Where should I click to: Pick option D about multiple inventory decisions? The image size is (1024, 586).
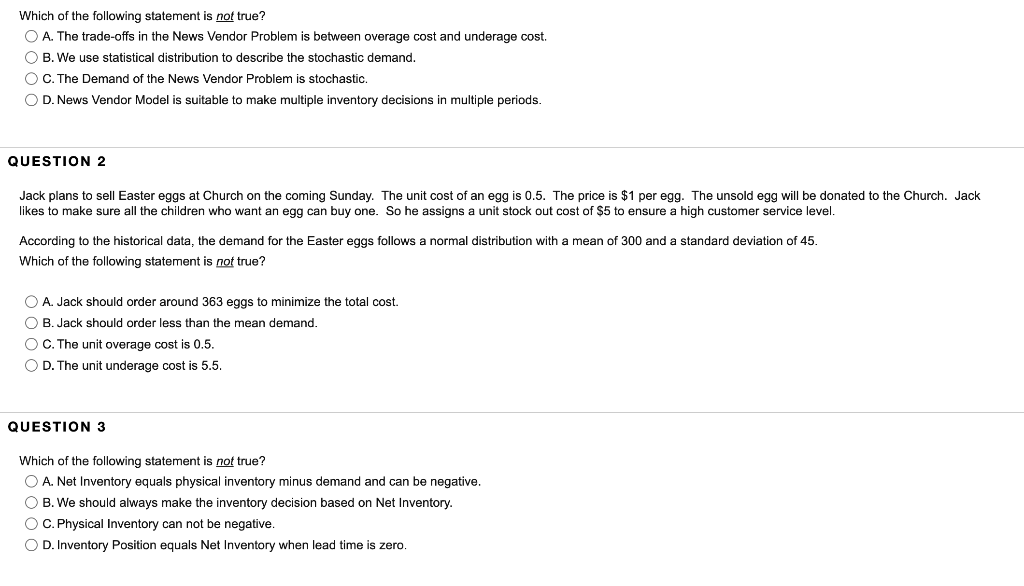click(x=33, y=100)
